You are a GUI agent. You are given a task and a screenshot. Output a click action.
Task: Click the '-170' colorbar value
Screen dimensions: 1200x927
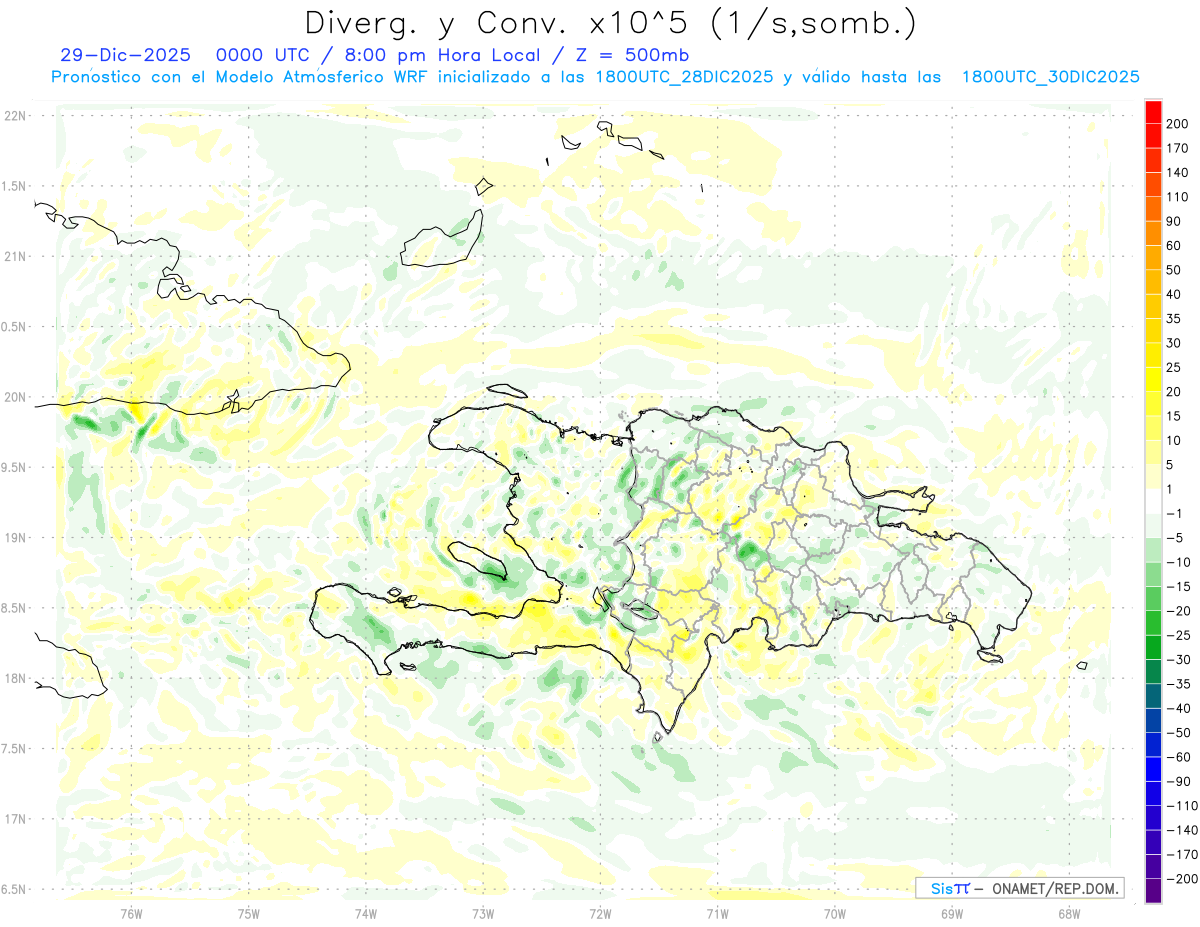click(1182, 854)
